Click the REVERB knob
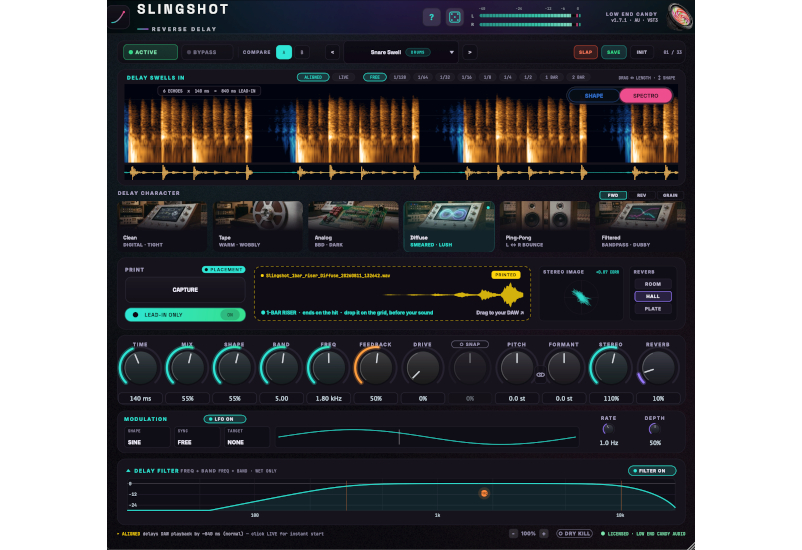Image resolution: width=802 pixels, height=550 pixels. point(658,367)
